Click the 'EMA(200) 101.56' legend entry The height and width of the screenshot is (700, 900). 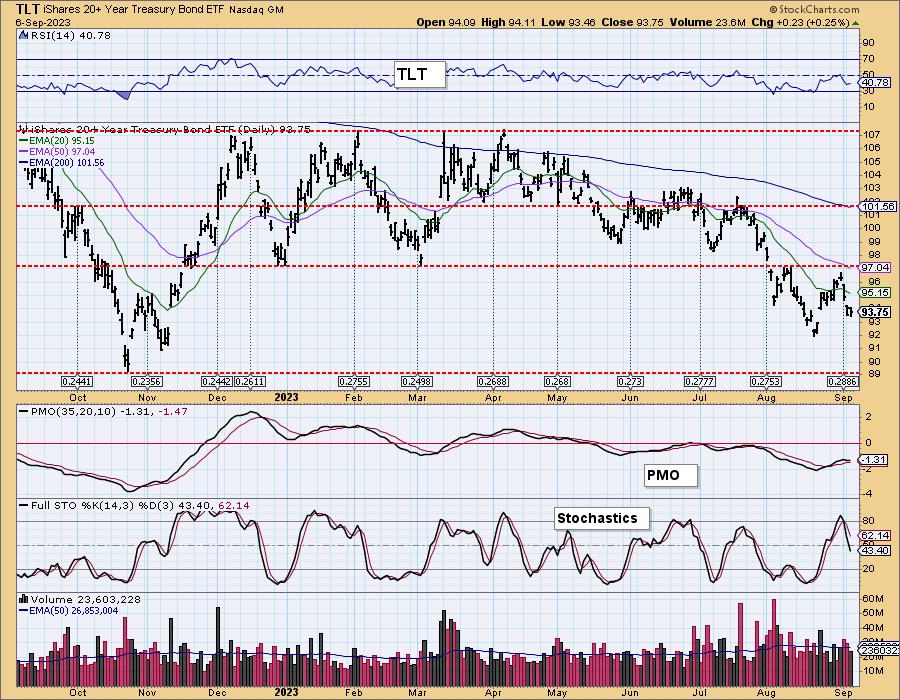point(67,163)
